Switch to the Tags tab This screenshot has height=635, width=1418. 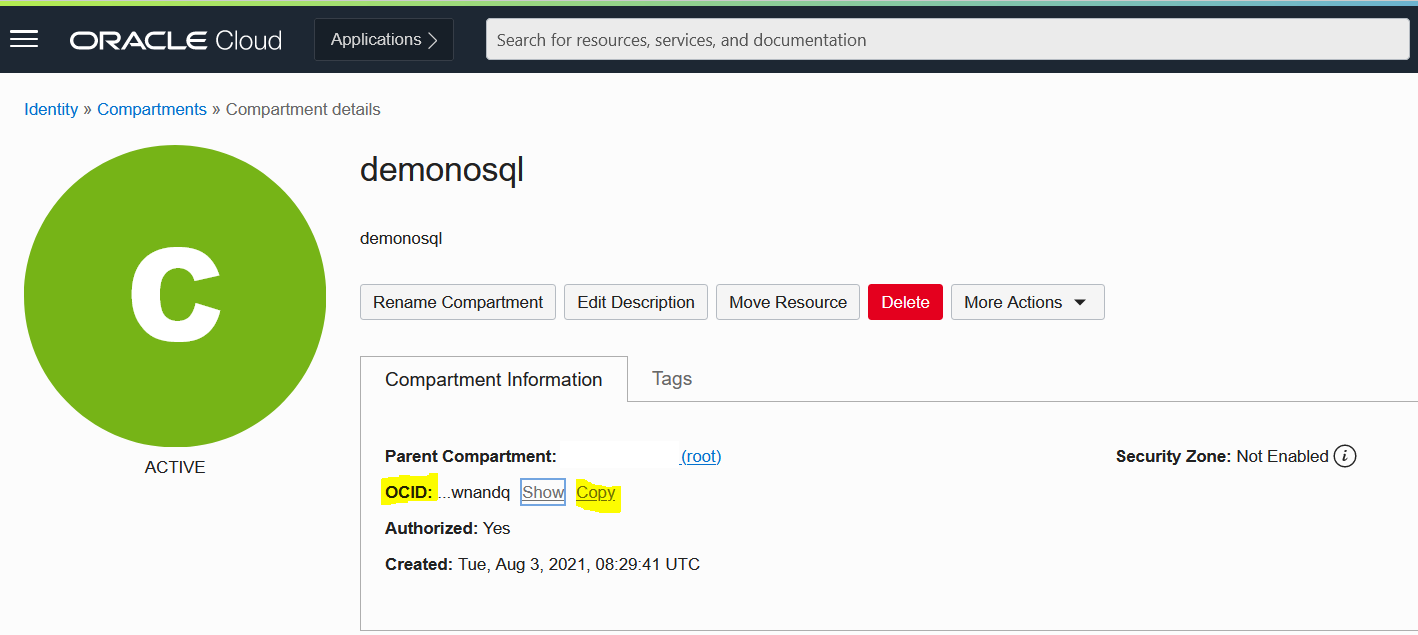(x=672, y=378)
